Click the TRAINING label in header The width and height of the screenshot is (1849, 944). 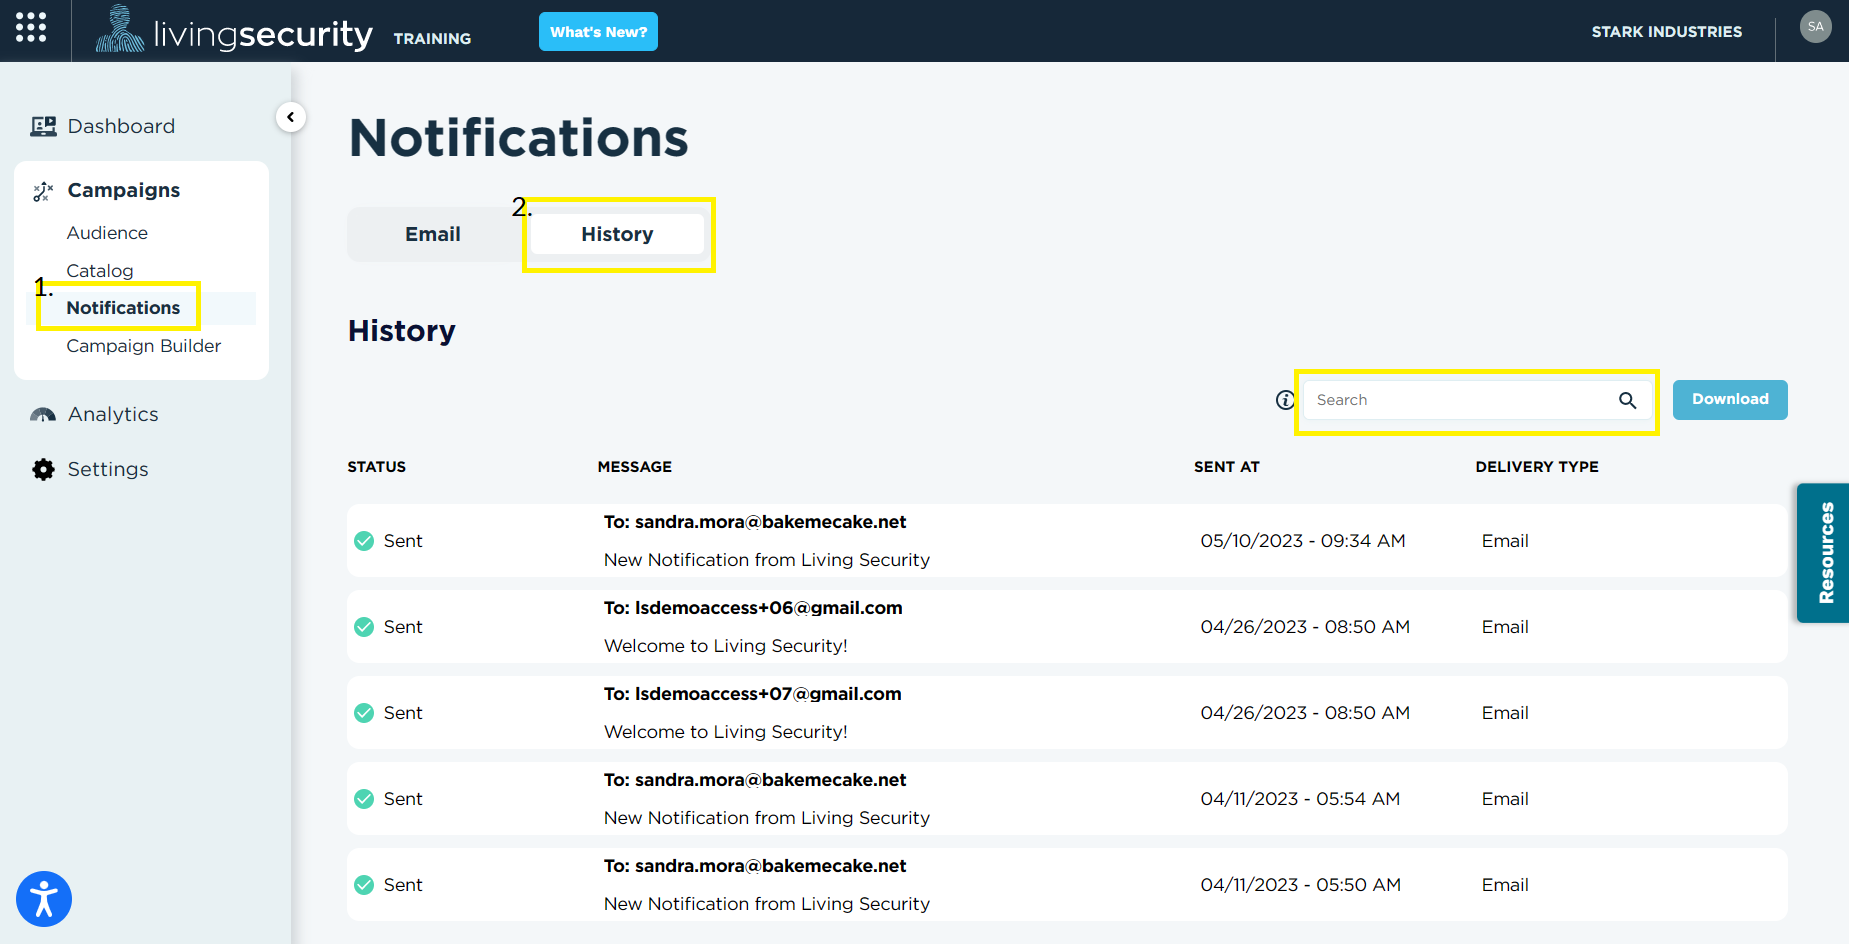432,38
